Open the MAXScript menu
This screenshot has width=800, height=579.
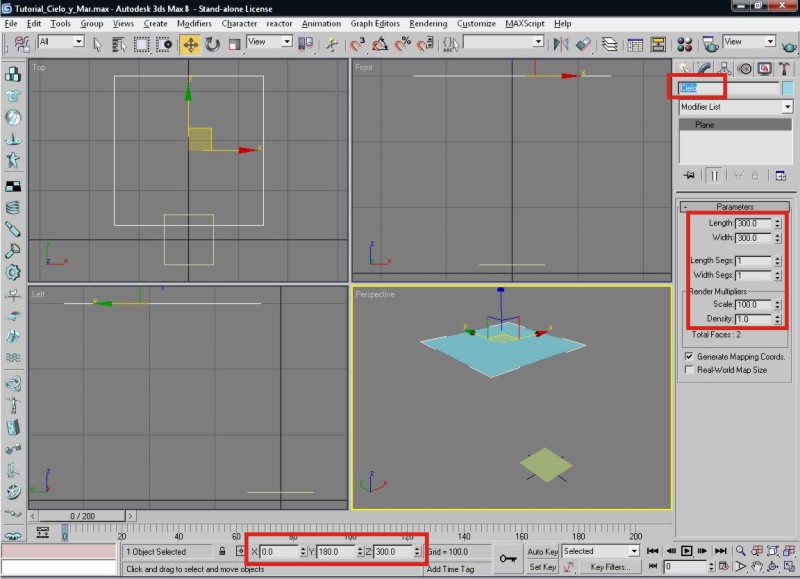tap(524, 23)
